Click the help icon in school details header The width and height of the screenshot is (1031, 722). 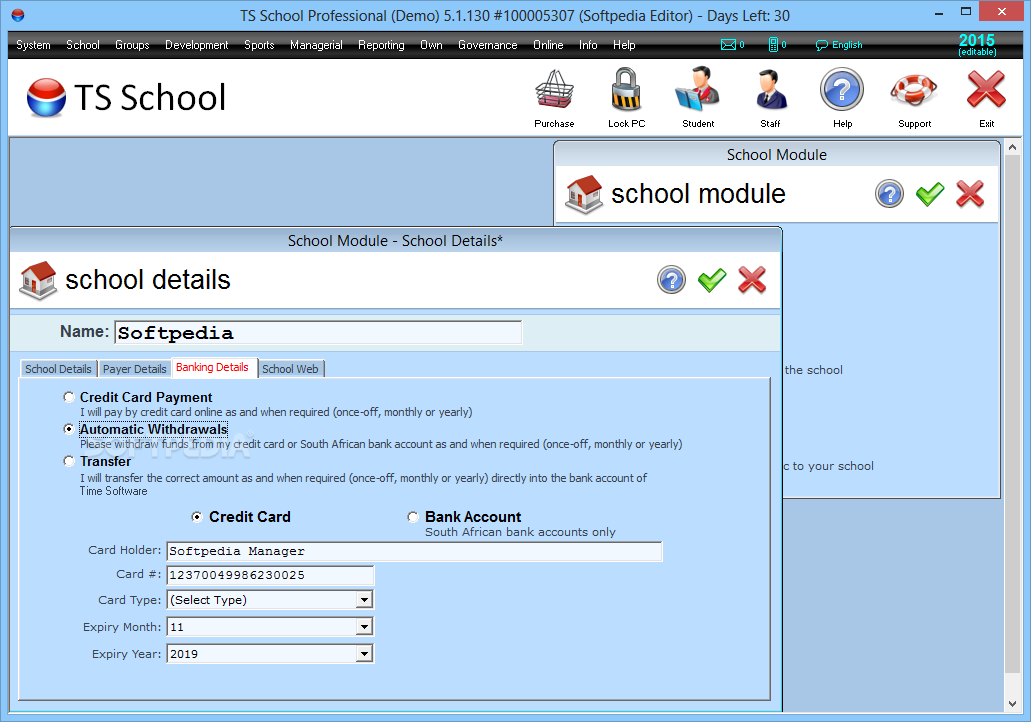point(671,280)
